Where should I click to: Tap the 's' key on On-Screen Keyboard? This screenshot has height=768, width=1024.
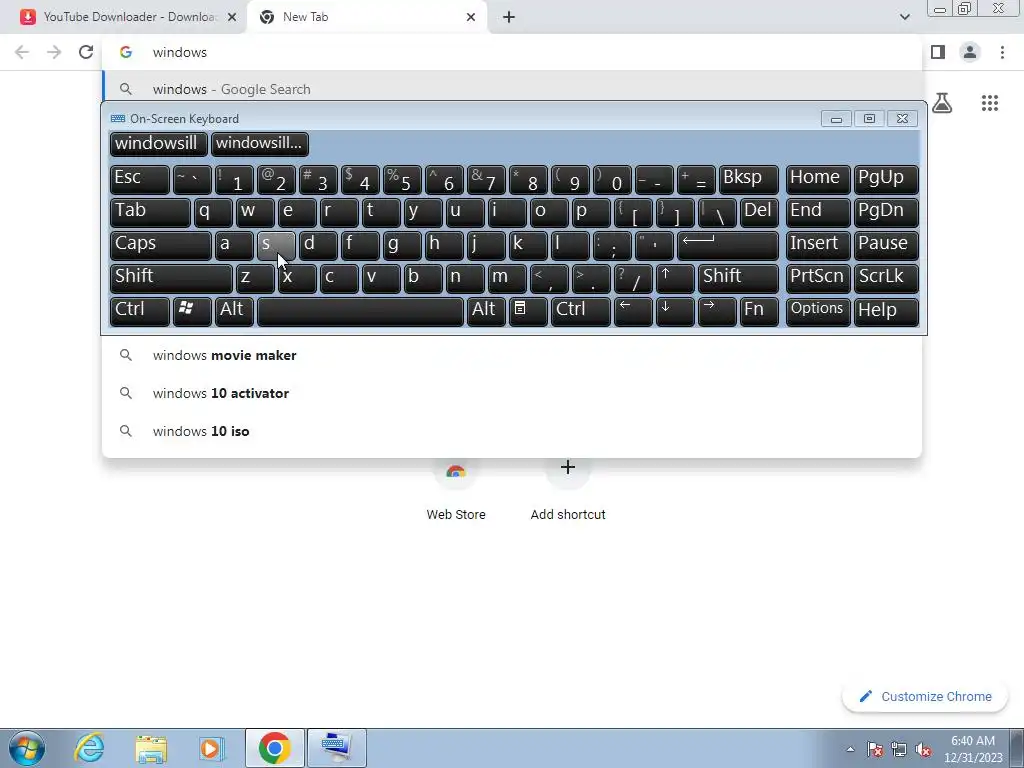(x=276, y=245)
